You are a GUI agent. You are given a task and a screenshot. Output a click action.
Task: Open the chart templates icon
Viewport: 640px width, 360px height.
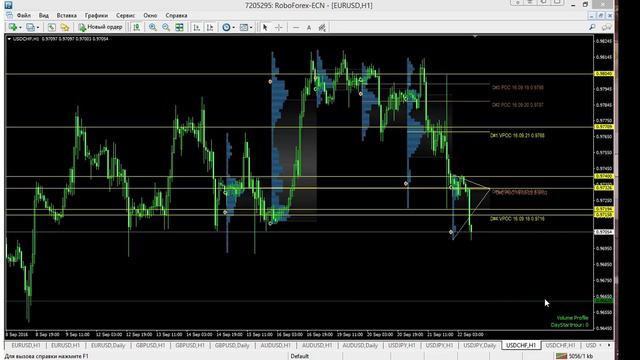coord(244,27)
